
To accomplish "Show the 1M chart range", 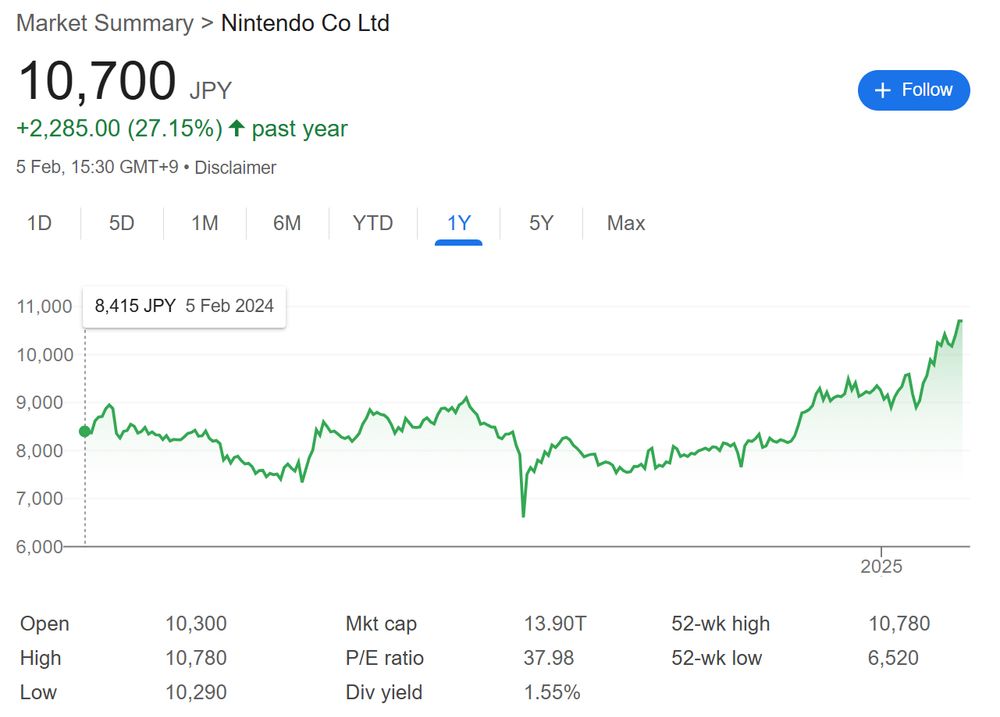I will pos(204,223).
